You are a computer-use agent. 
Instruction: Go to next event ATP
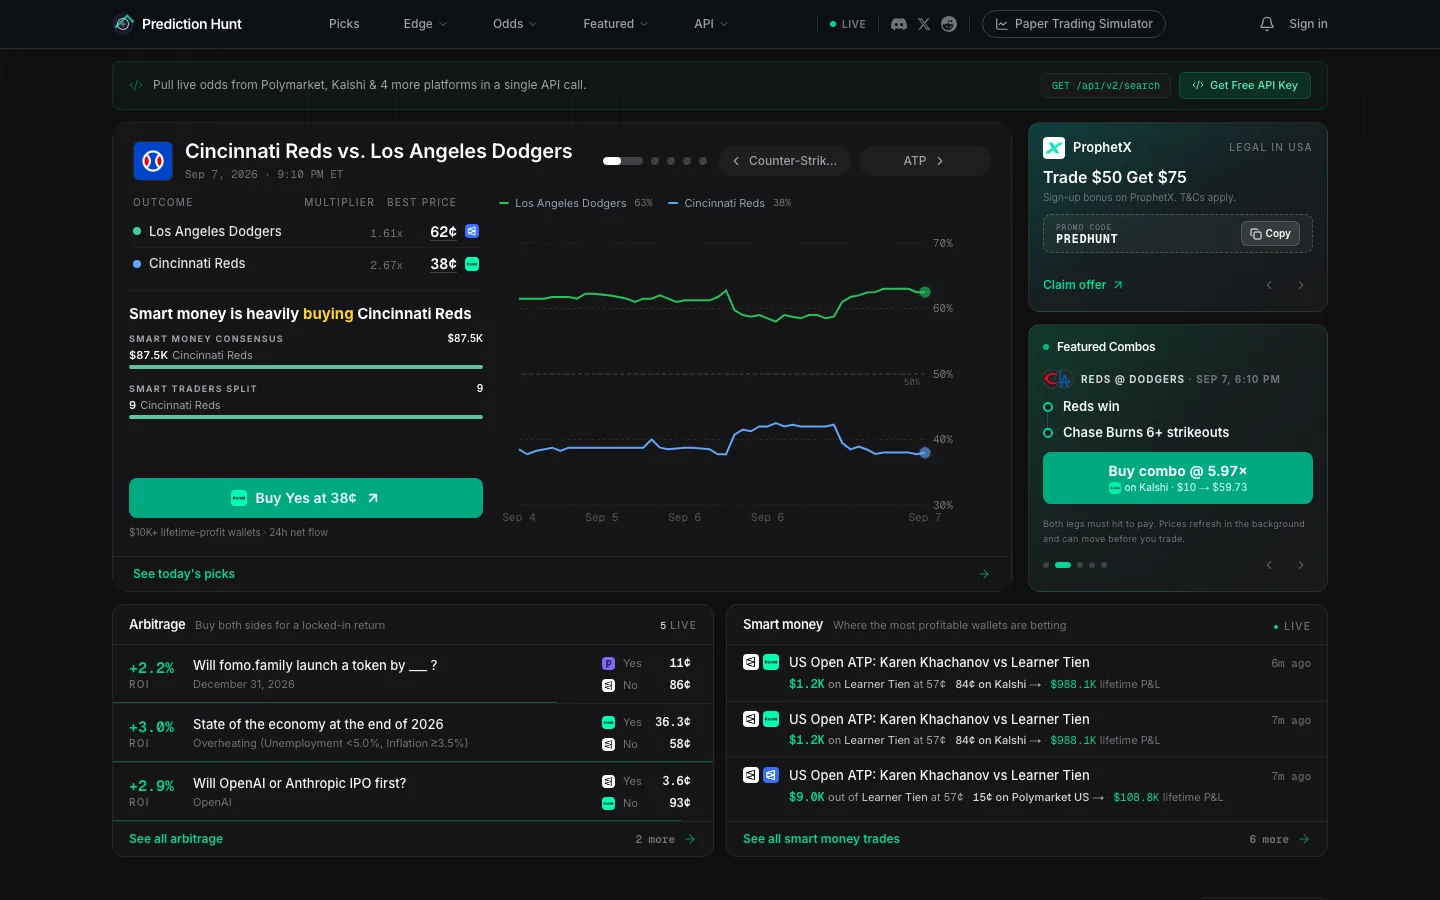[925, 161]
